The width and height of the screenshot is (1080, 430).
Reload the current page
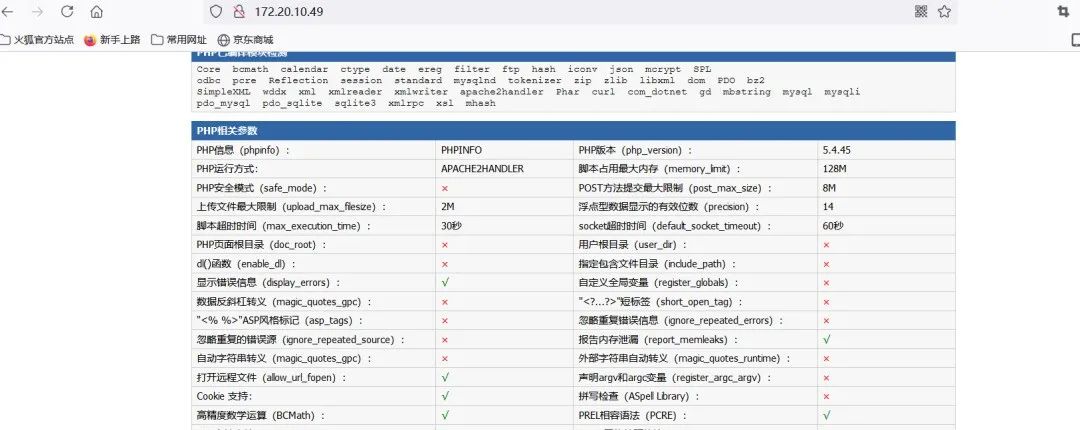pyautogui.click(x=67, y=12)
